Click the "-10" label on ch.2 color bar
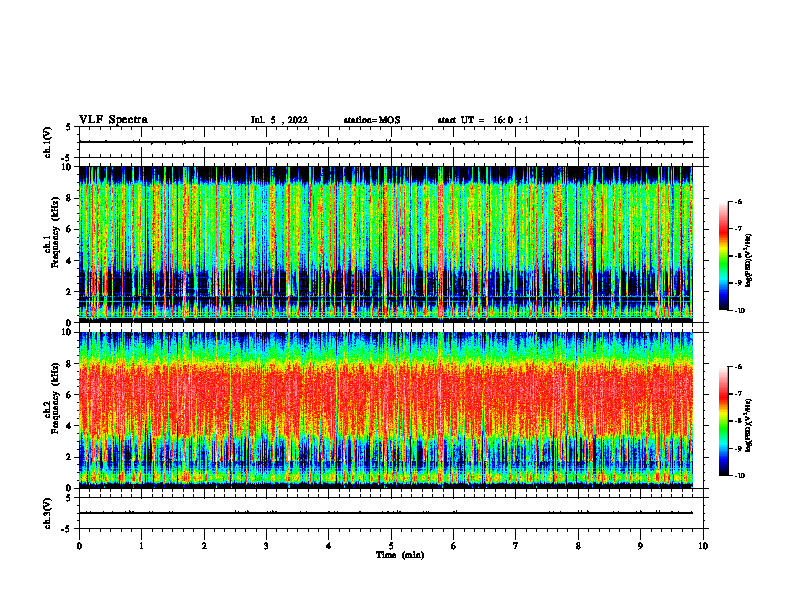Viewport: 792px width, 612px height. [740, 476]
